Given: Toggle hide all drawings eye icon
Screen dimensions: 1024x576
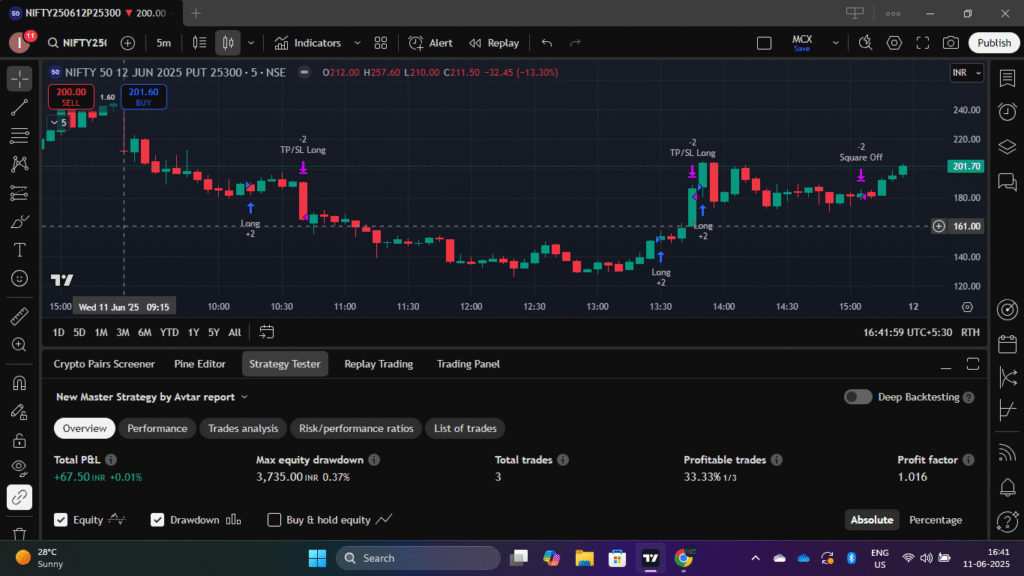Looking at the screenshot, I should (20, 468).
